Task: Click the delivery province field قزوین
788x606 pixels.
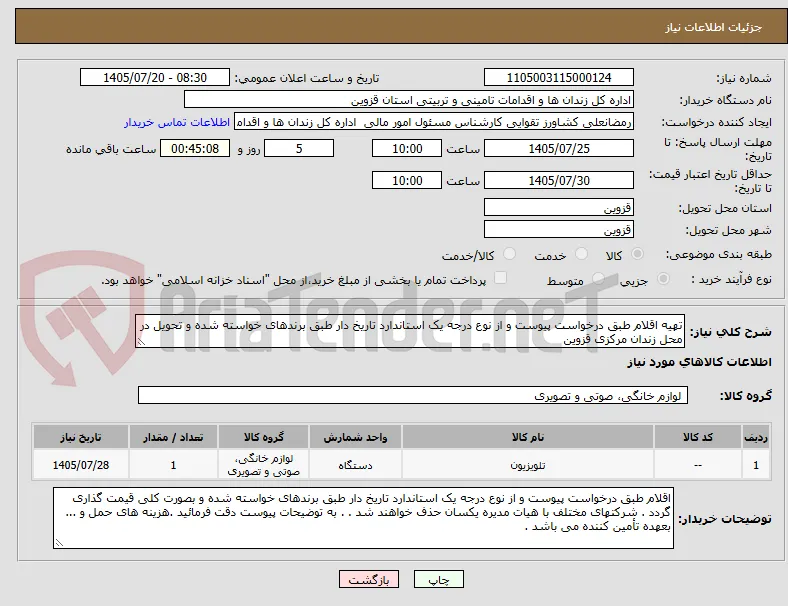Action: click(x=558, y=208)
